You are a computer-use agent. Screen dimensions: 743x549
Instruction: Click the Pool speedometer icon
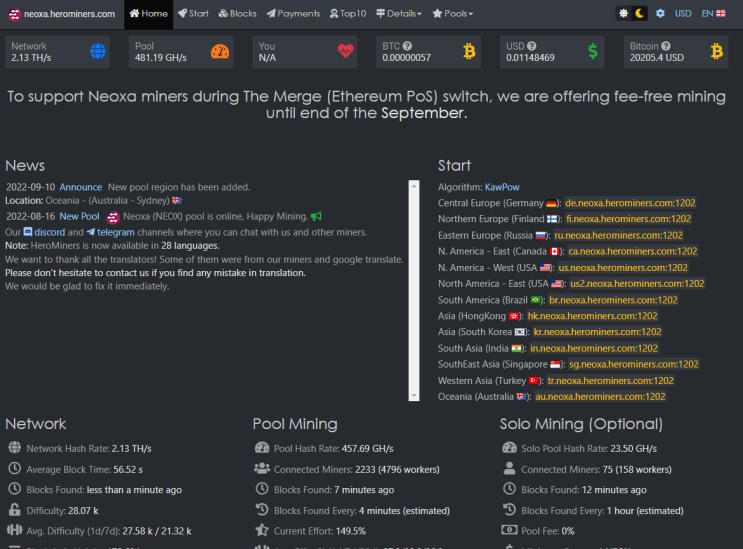tap(220, 51)
